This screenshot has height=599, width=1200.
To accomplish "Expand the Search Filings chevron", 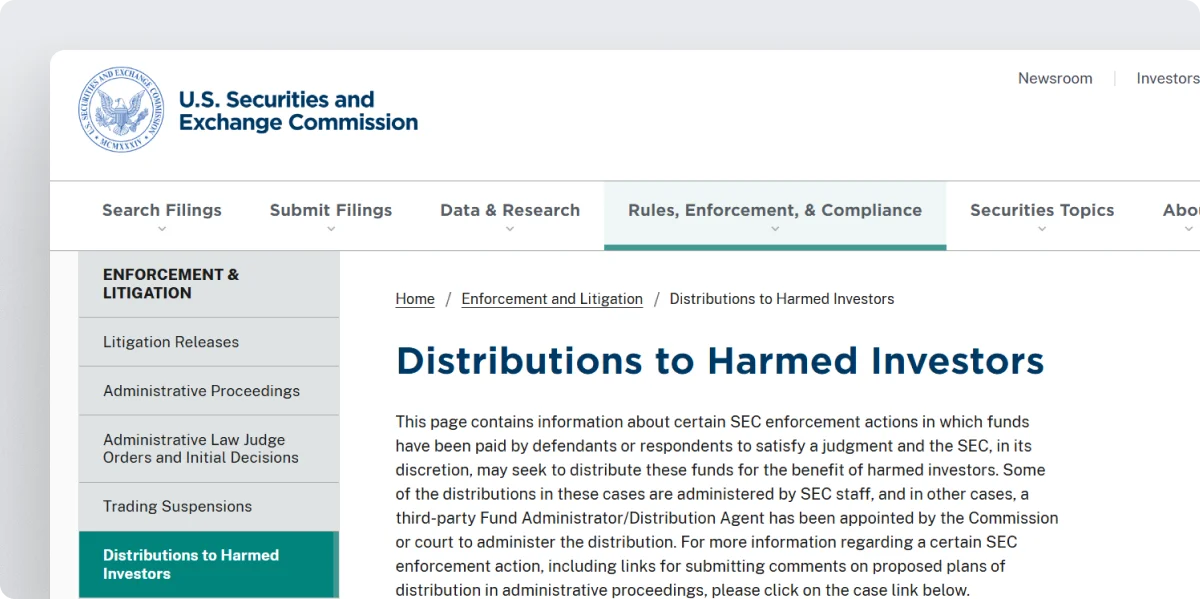I will tap(162, 228).
